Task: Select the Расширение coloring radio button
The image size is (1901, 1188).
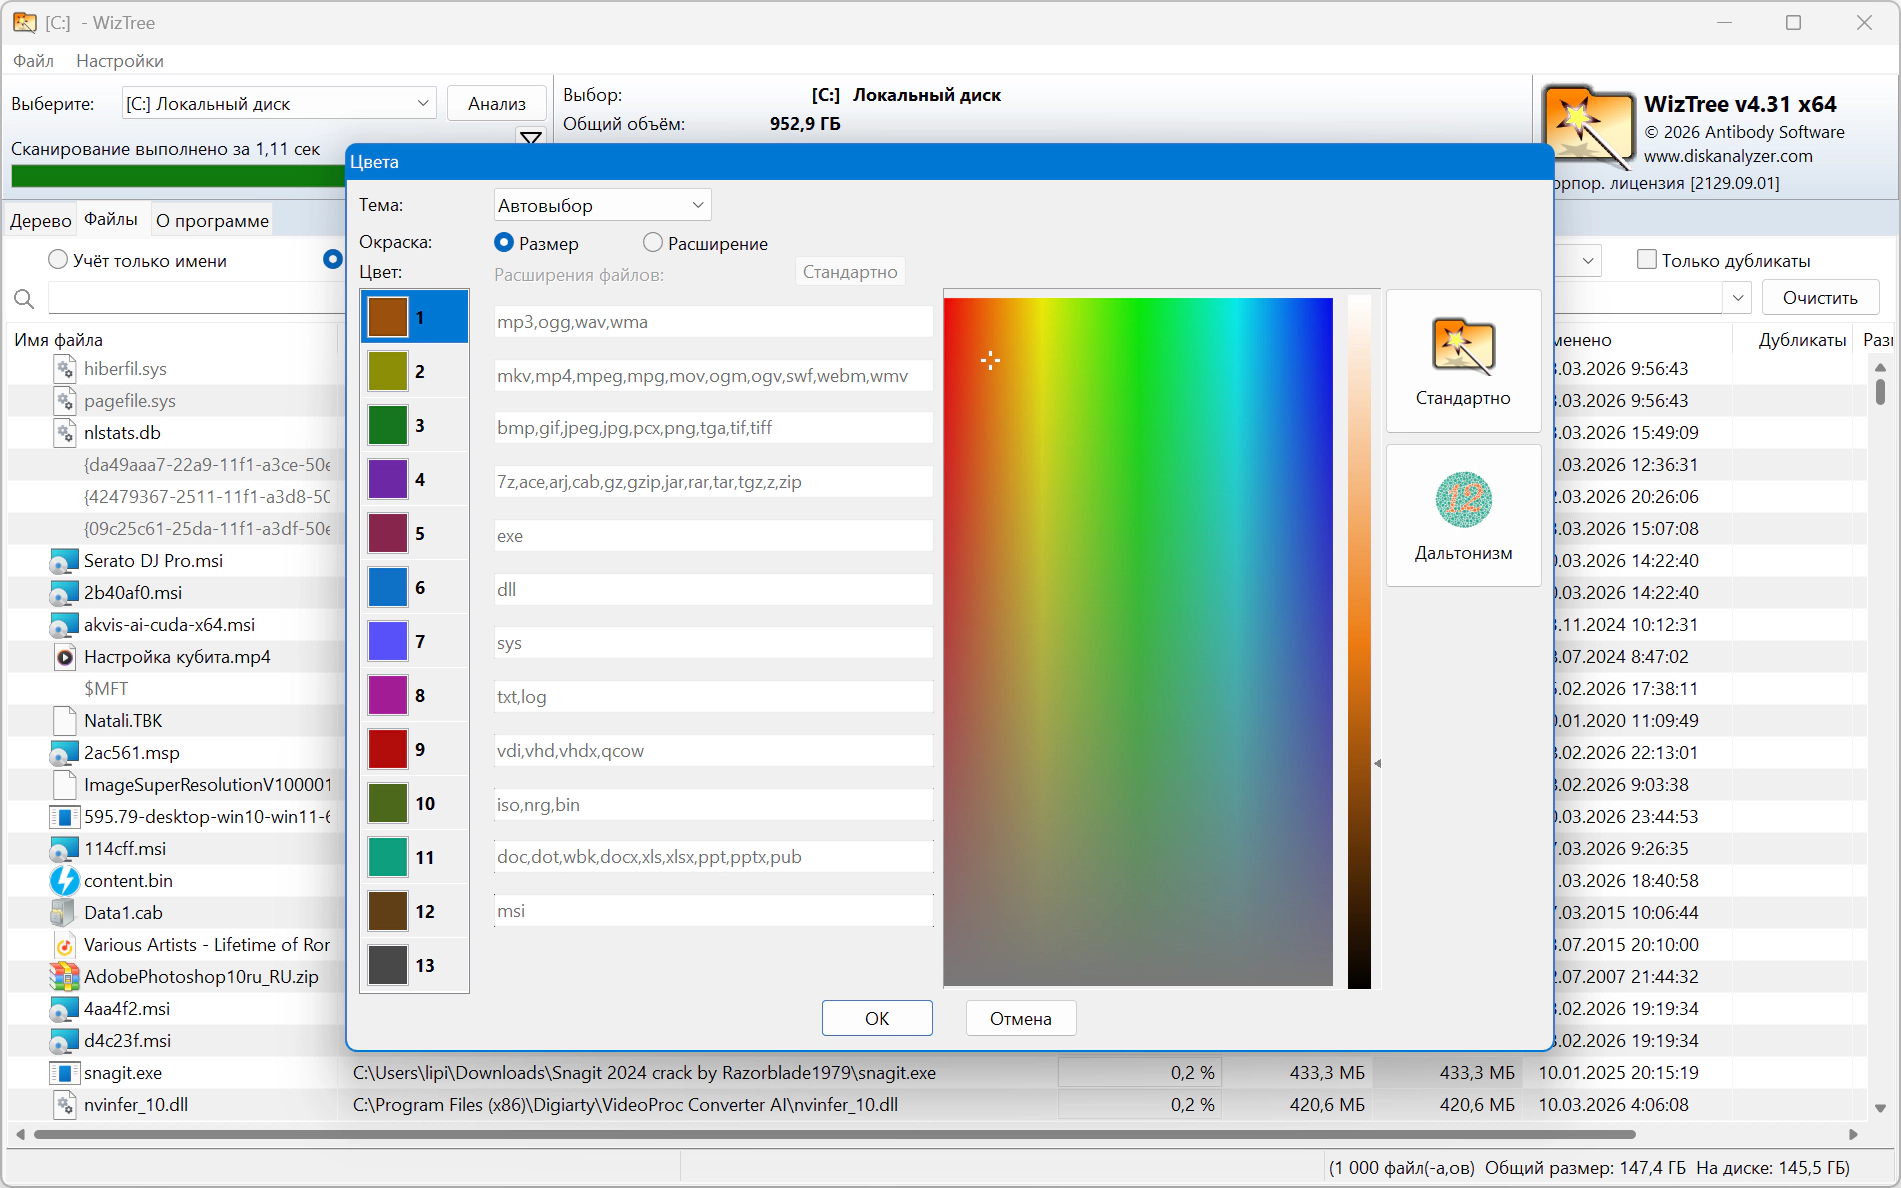Action: pyautogui.click(x=653, y=243)
